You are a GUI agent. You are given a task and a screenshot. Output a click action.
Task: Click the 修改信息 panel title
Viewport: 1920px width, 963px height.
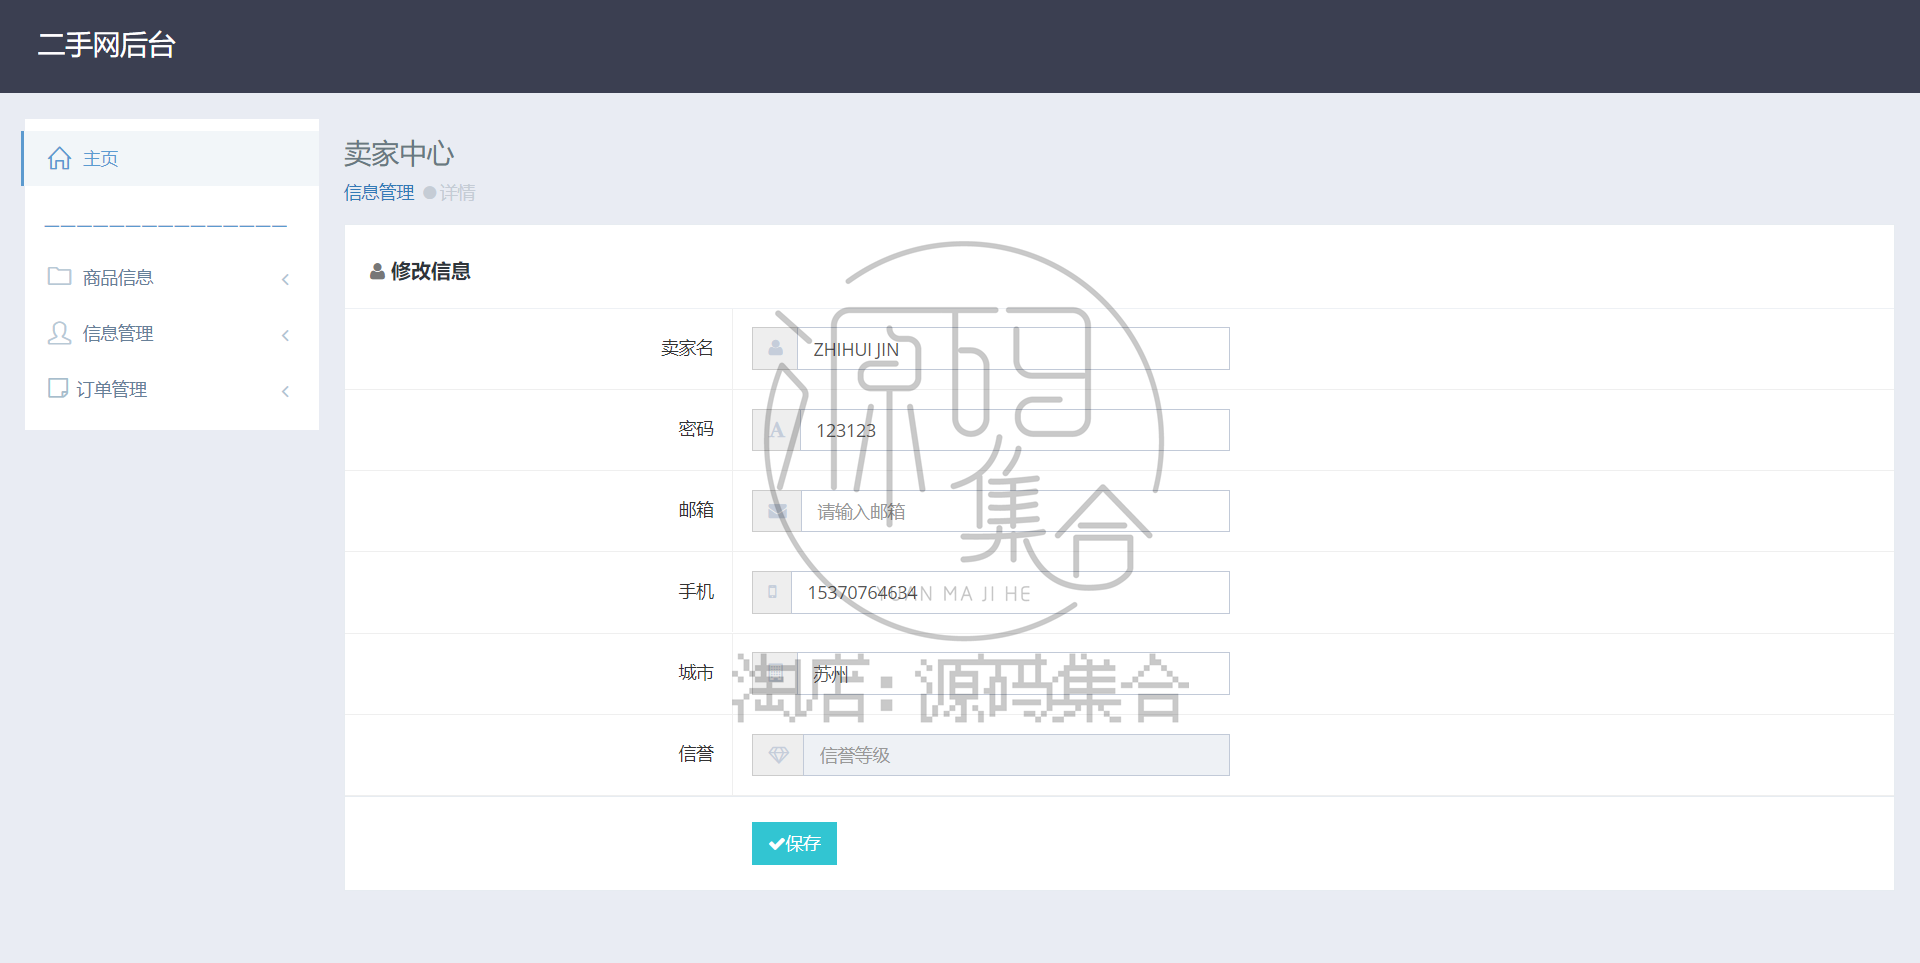click(431, 271)
